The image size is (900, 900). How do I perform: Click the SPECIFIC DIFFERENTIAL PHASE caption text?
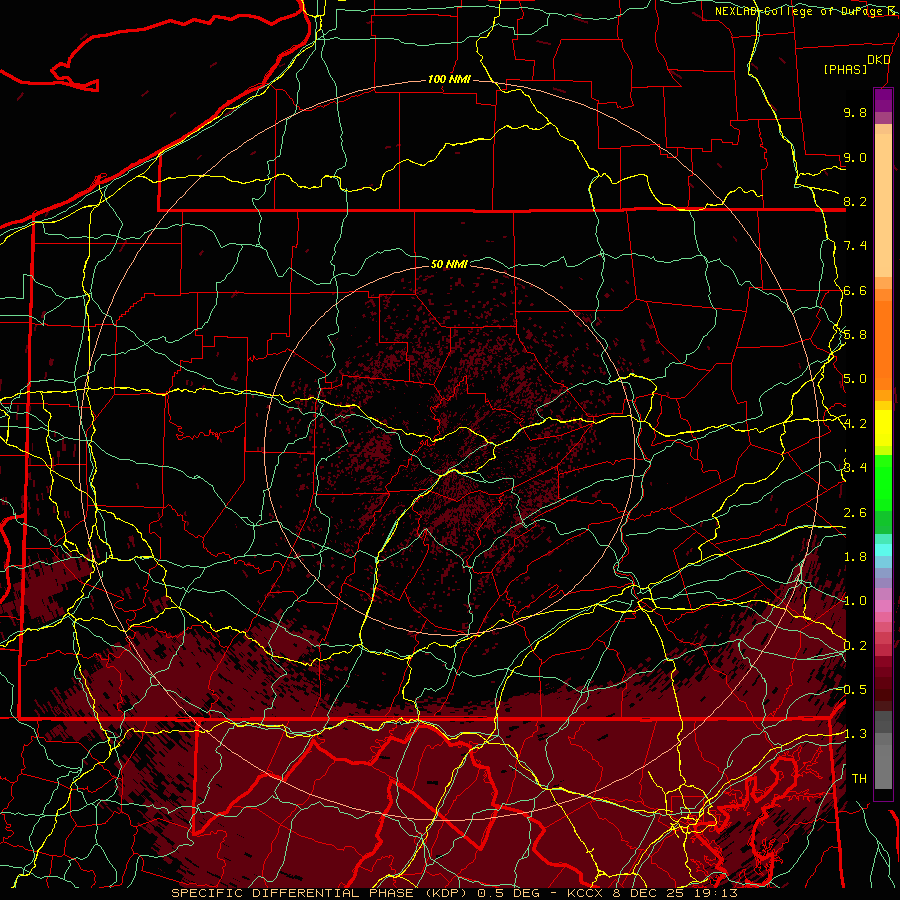click(292, 893)
